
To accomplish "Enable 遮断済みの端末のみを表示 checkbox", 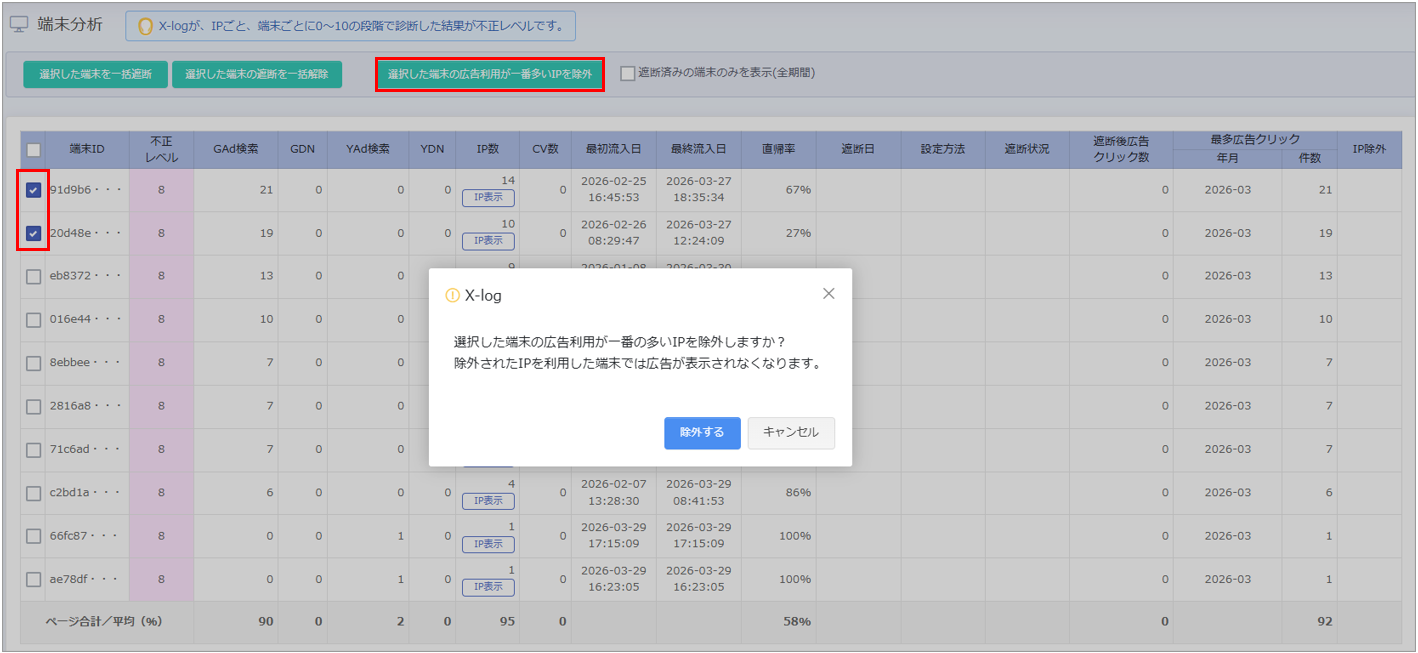I will click(627, 73).
